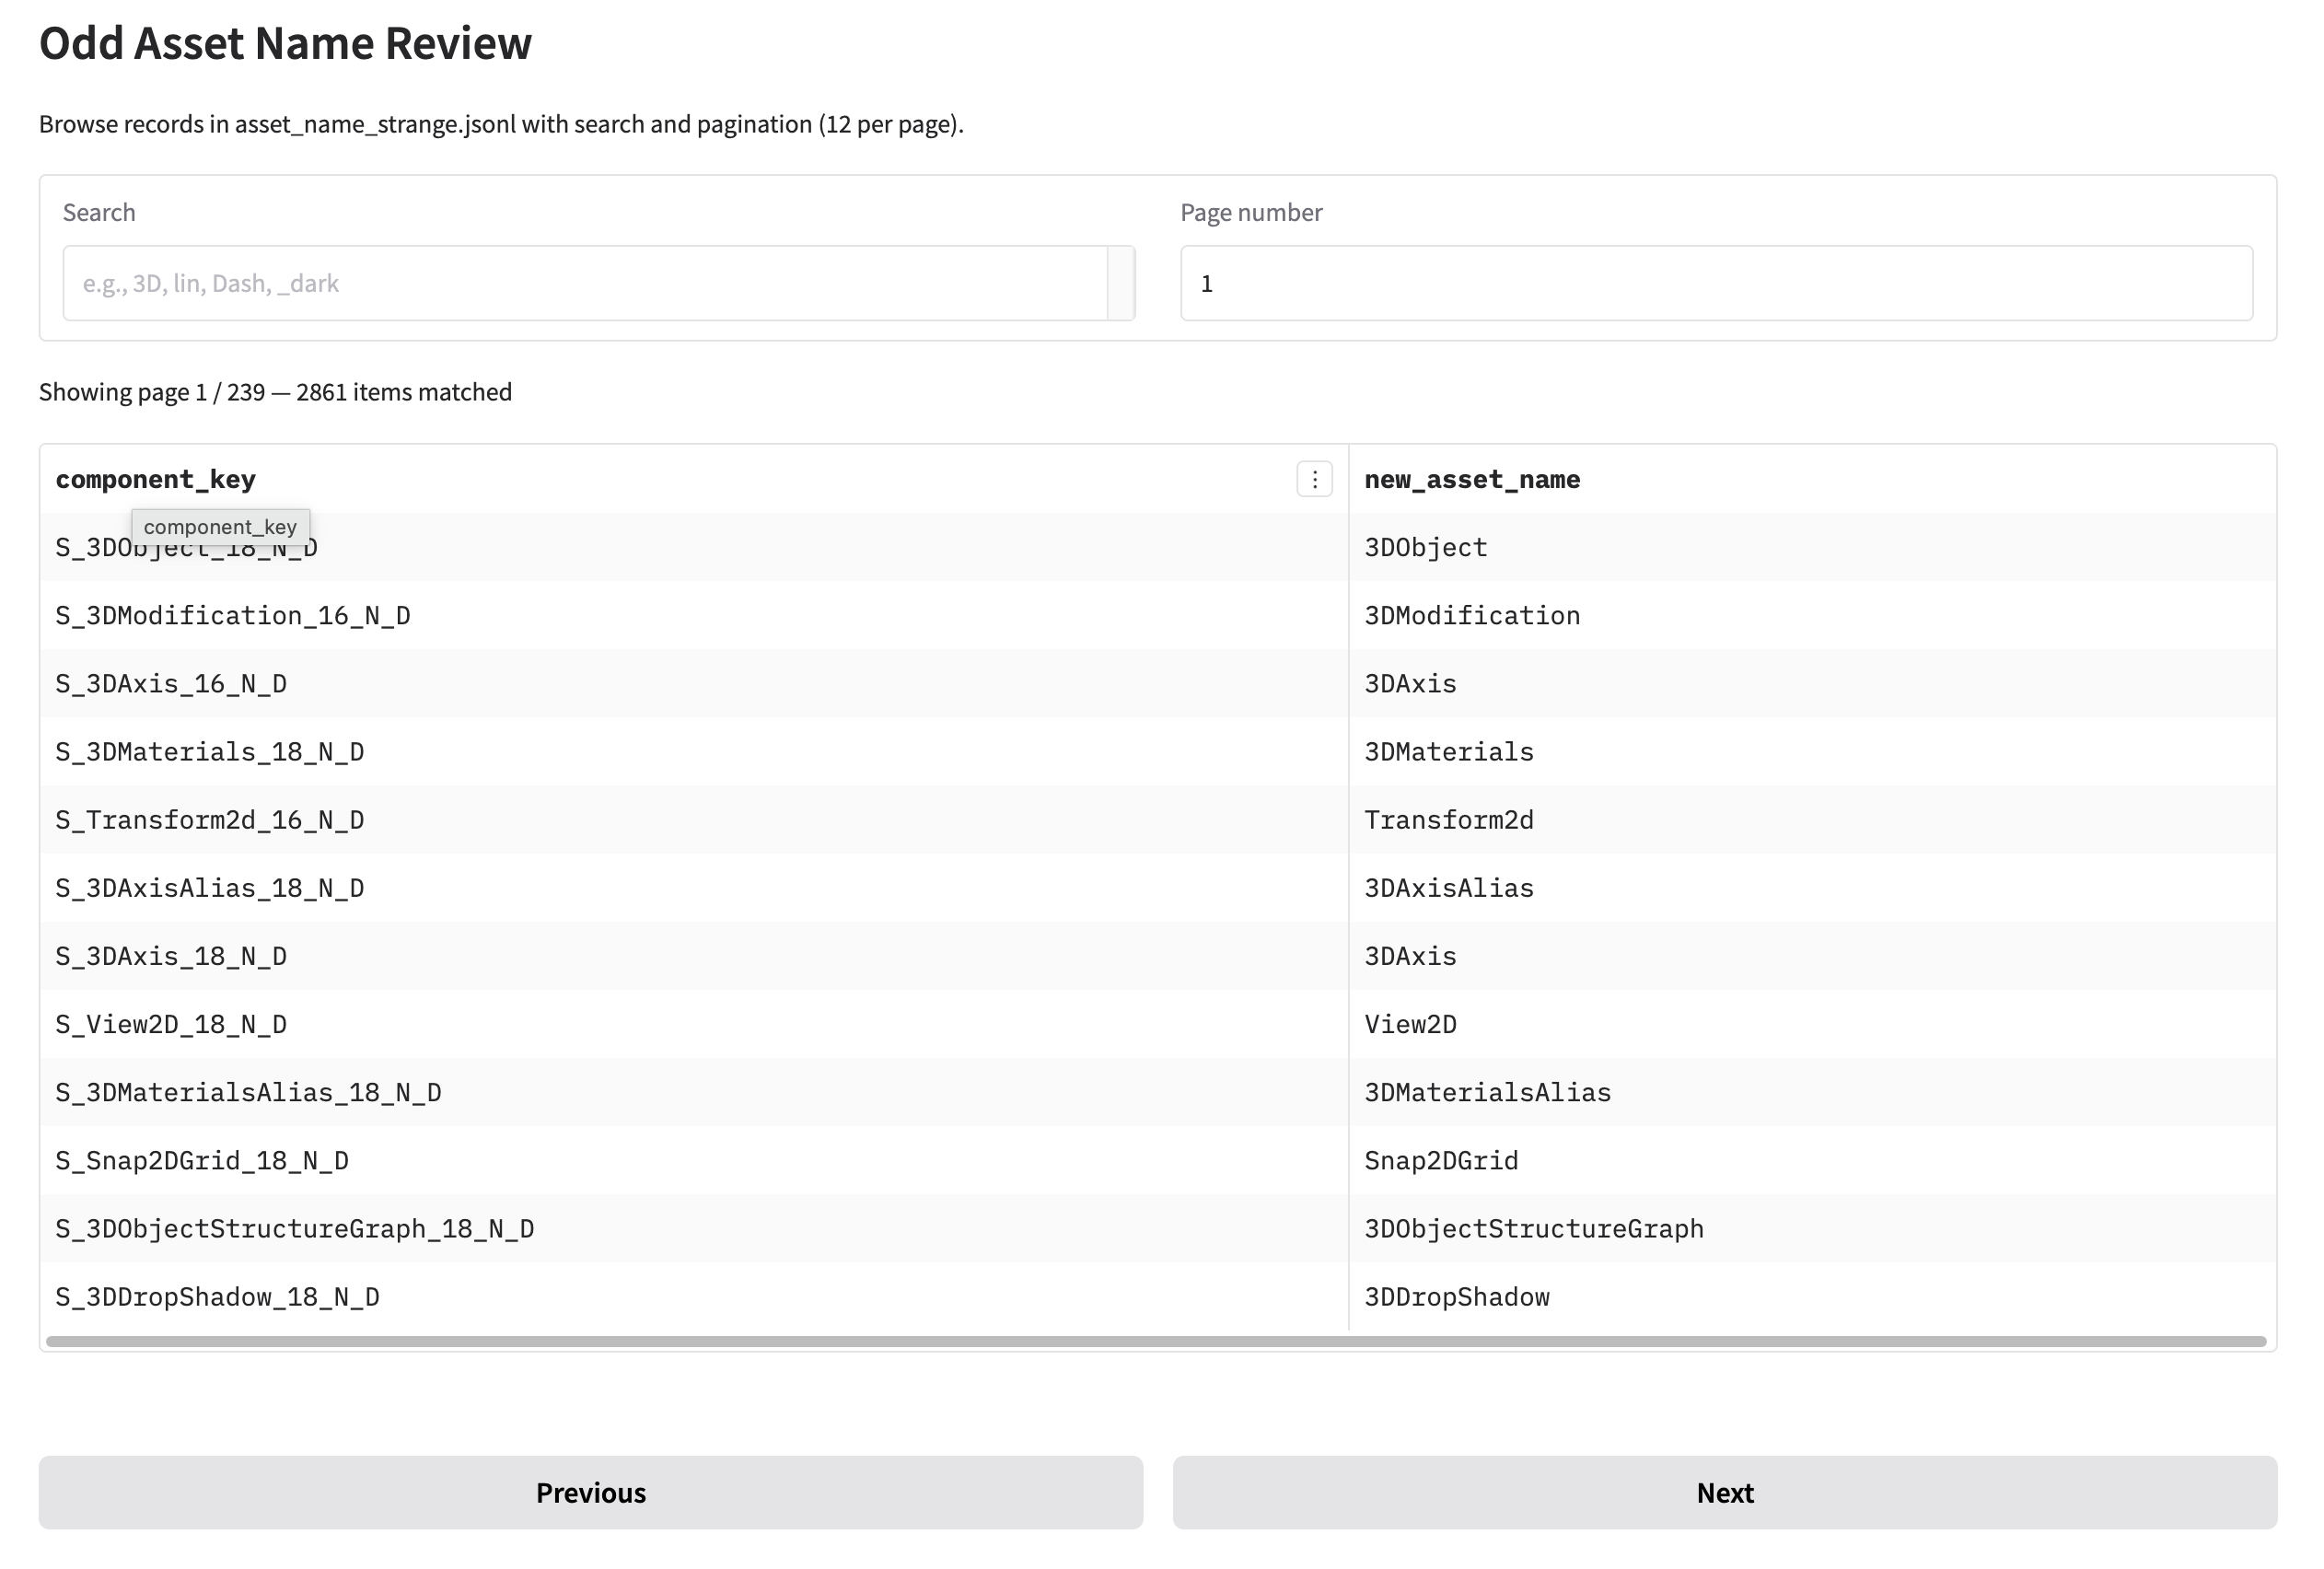Screen dimensions: 2324x1569
Task: Select row S_Snap2DGrid_18_N_D
Action: (x=400, y=1160)
